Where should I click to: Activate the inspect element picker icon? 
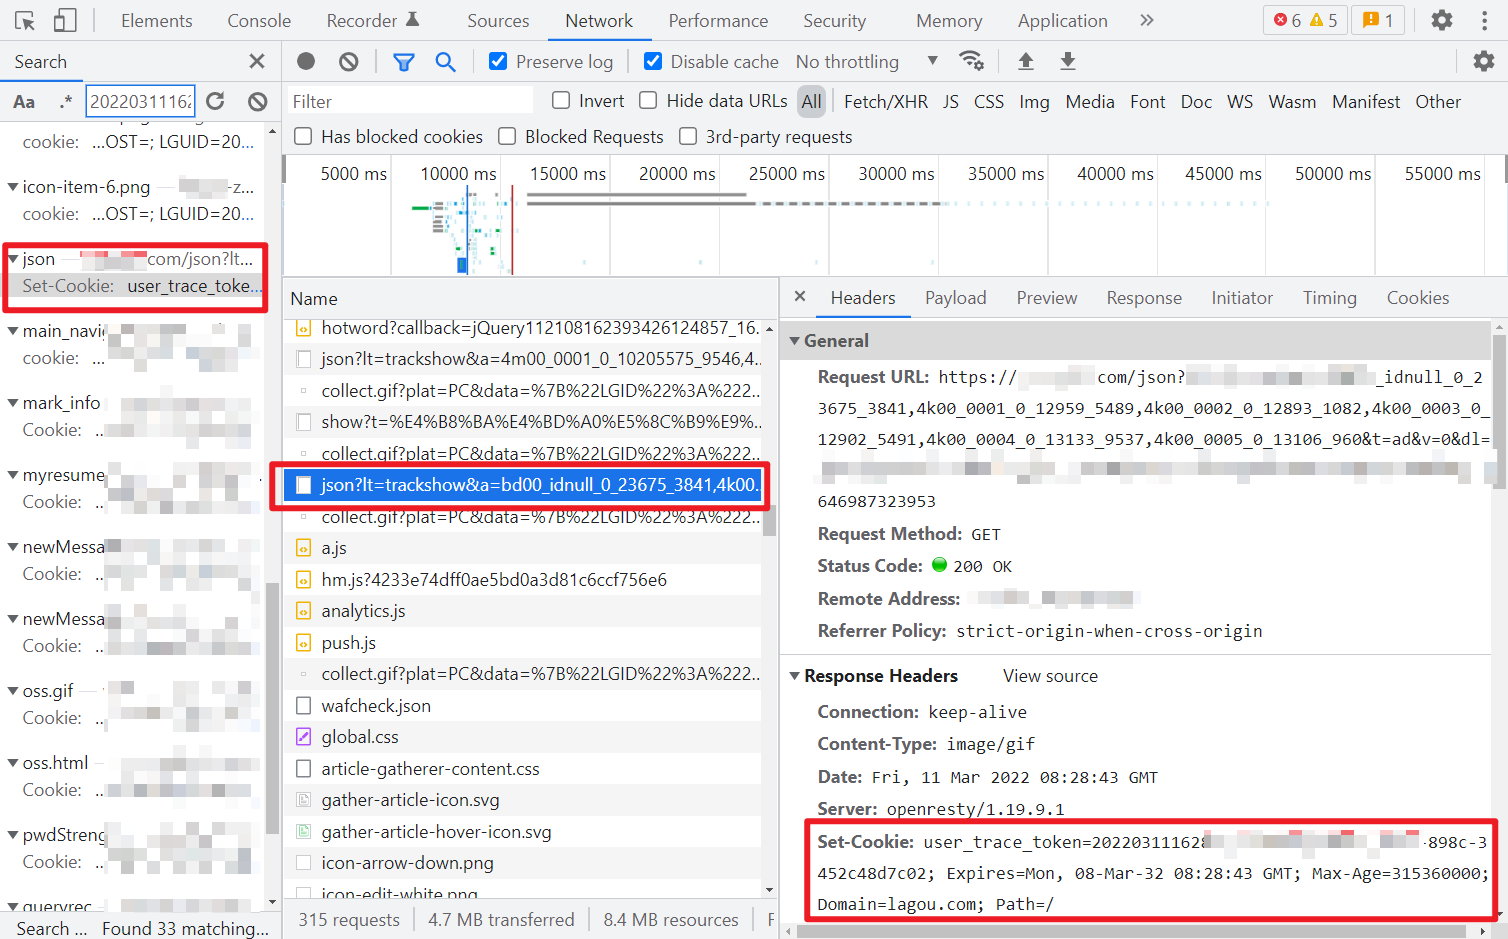[25, 20]
